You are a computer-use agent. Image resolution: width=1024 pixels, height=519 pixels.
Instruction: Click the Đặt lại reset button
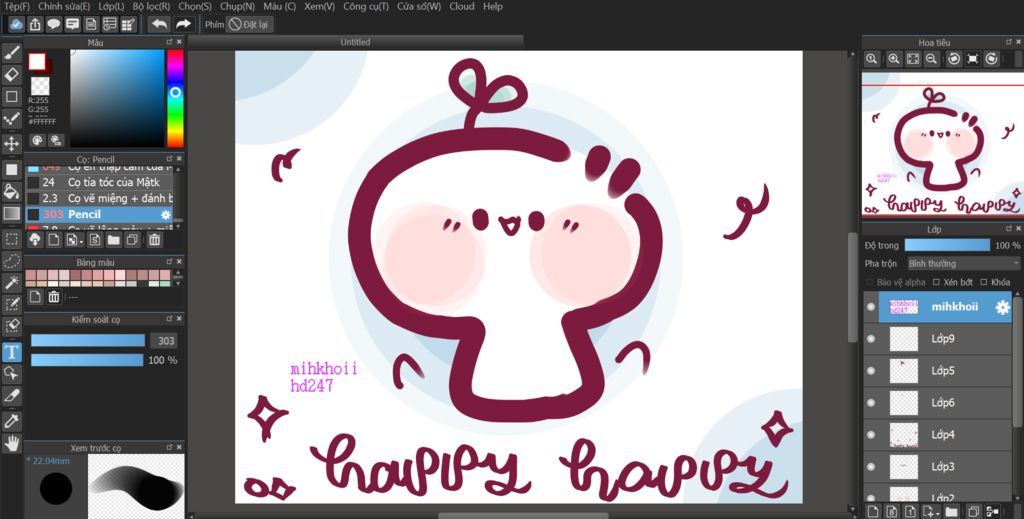point(249,25)
